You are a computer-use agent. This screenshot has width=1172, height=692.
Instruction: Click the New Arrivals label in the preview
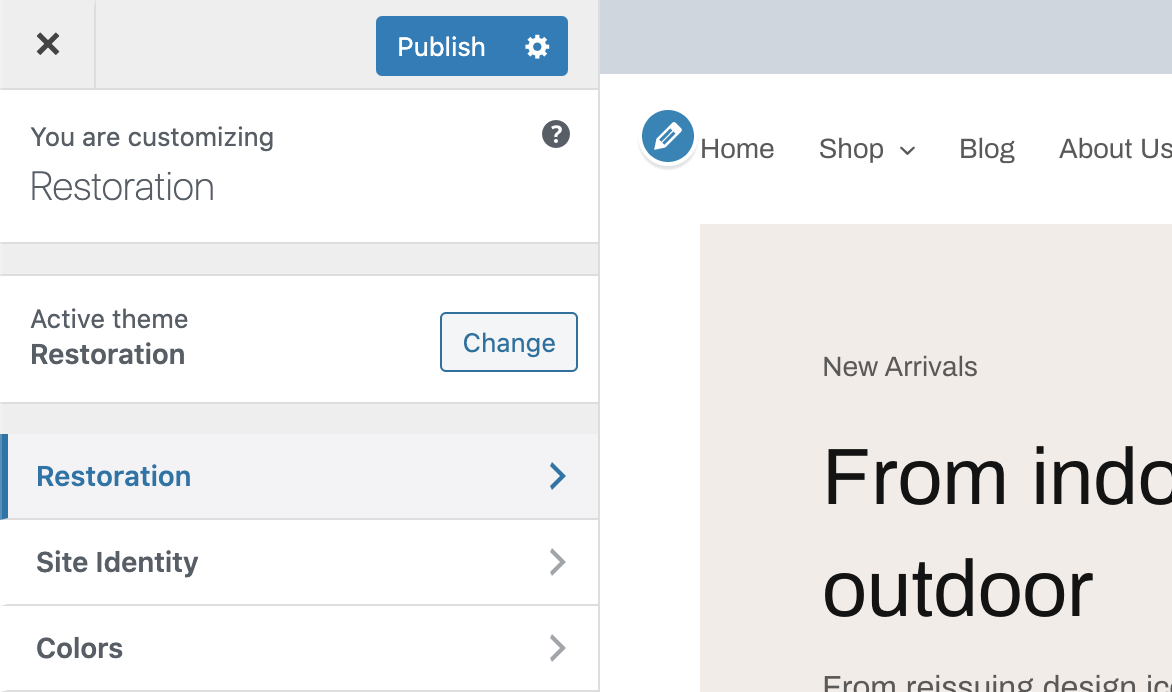[x=899, y=366]
